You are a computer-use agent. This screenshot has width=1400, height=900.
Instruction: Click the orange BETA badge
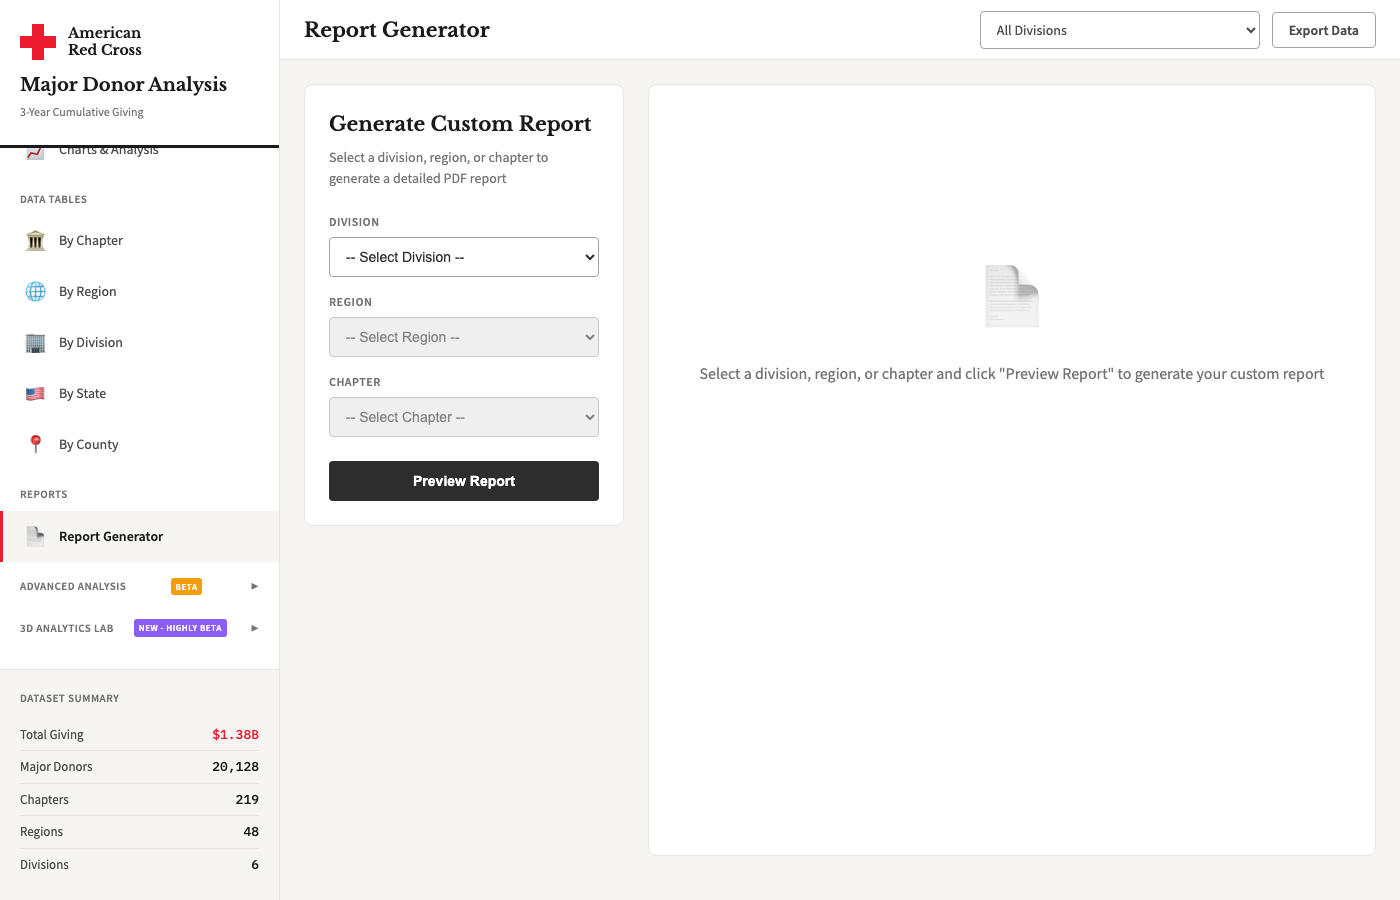pos(186,587)
